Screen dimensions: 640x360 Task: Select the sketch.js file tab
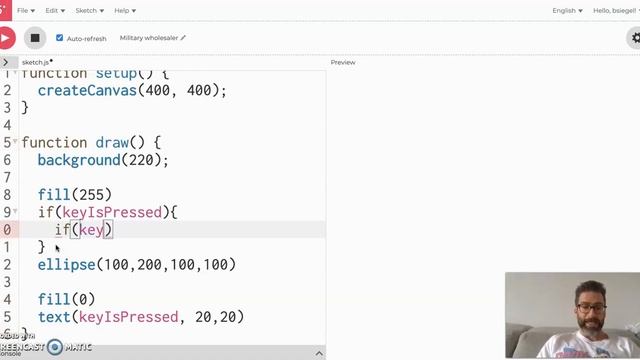coord(37,62)
